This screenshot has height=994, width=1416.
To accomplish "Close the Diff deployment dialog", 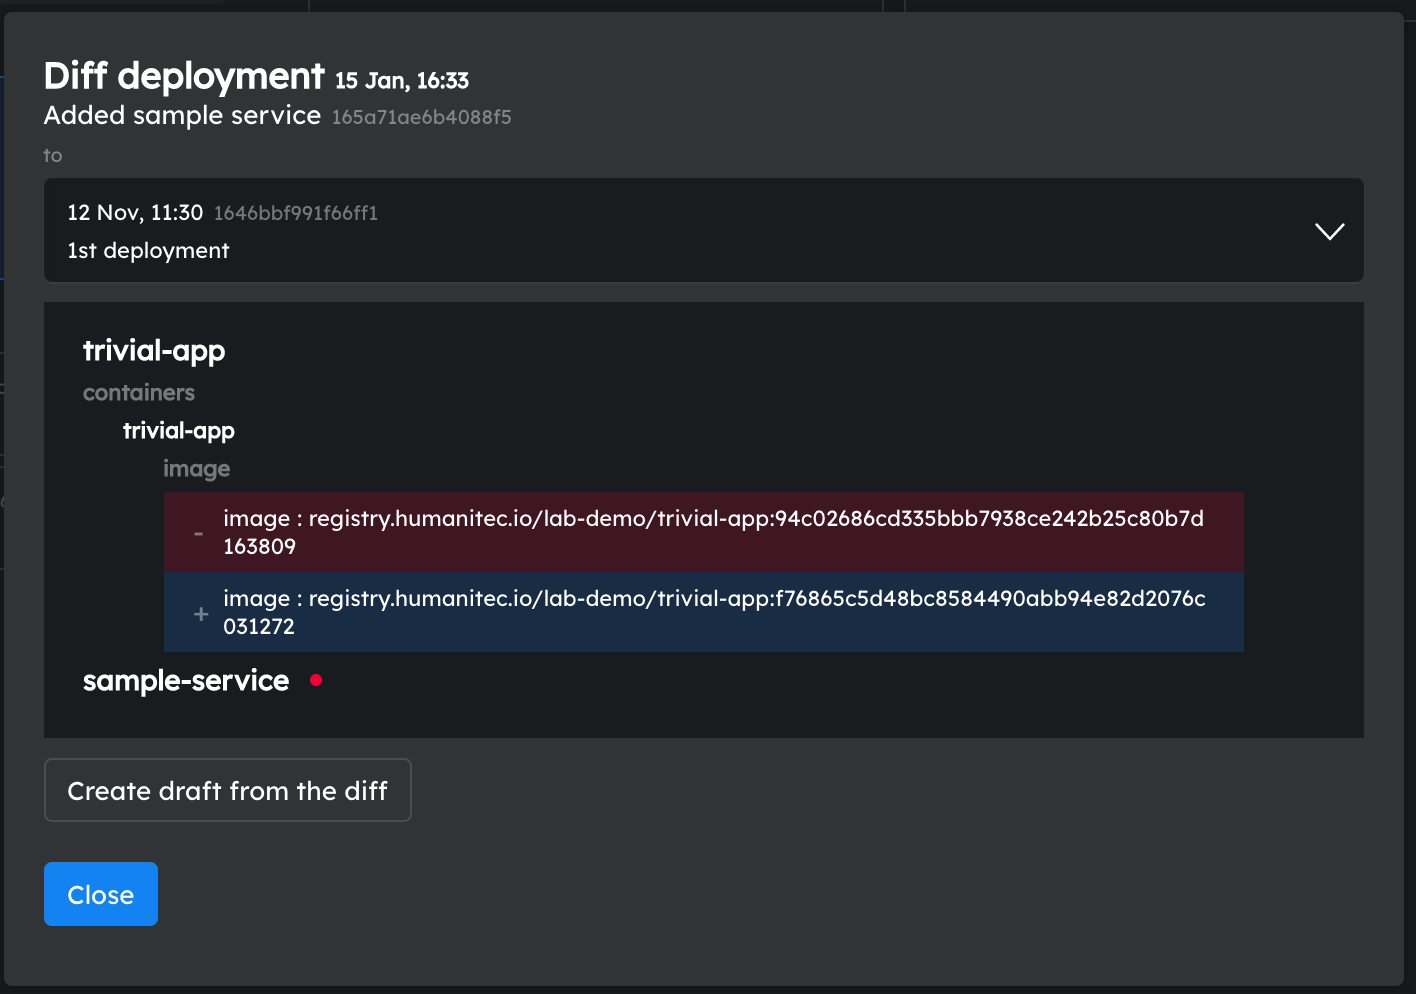I will pos(101,894).
